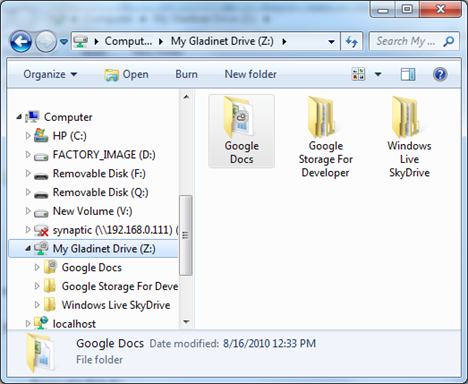This screenshot has width=468, height=384.
Task: Expand arrow after Comput... breadcrumb
Action: (161, 42)
